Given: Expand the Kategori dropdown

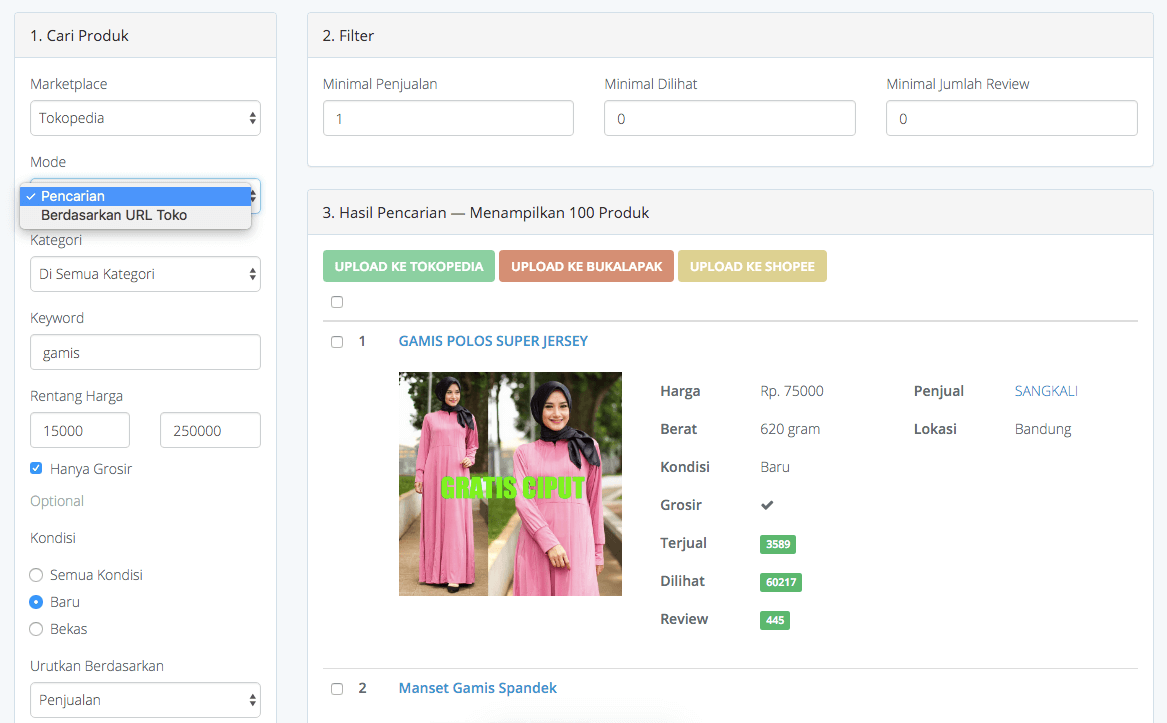Looking at the screenshot, I should 145,274.
